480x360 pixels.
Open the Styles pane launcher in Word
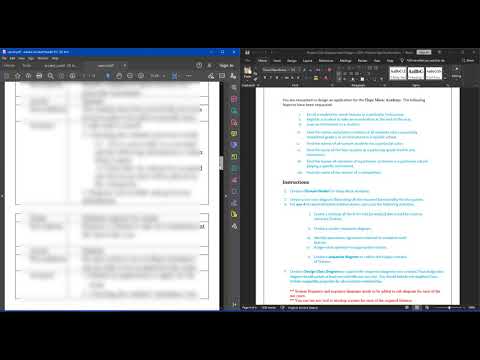tap(448, 85)
